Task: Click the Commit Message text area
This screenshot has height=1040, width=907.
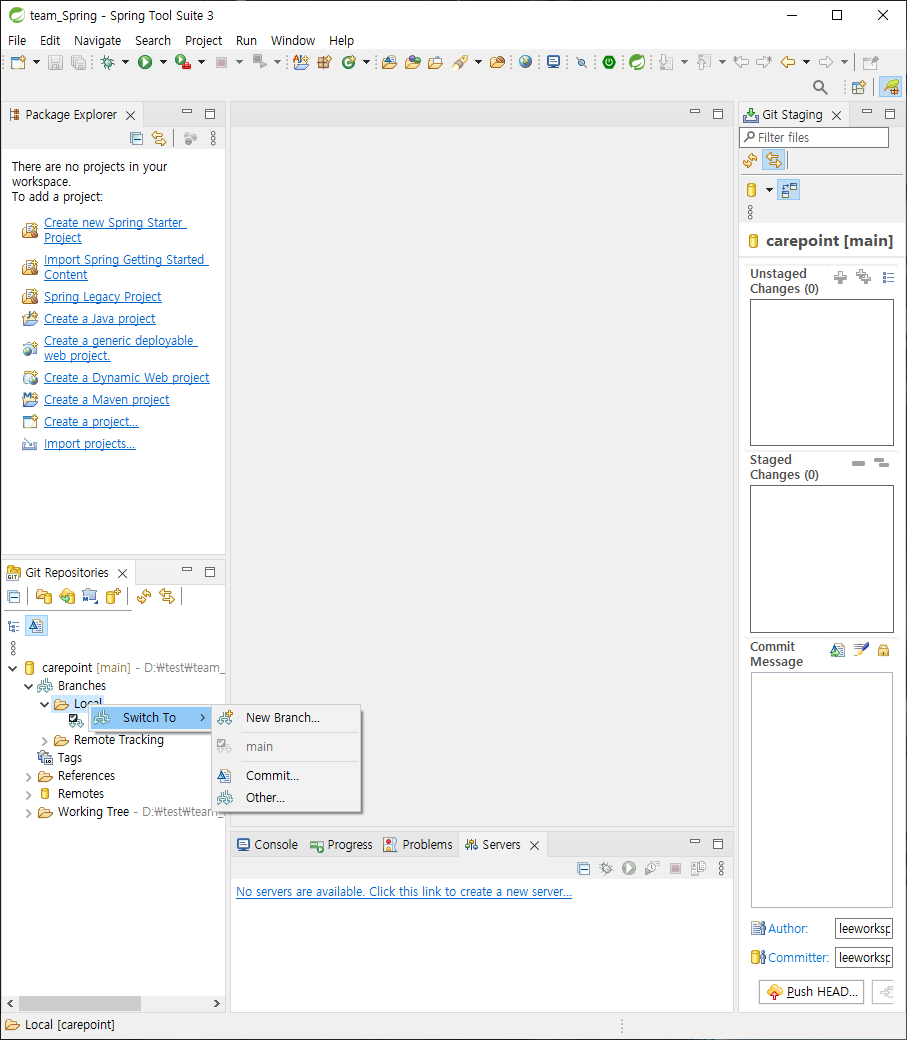Action: [x=821, y=790]
